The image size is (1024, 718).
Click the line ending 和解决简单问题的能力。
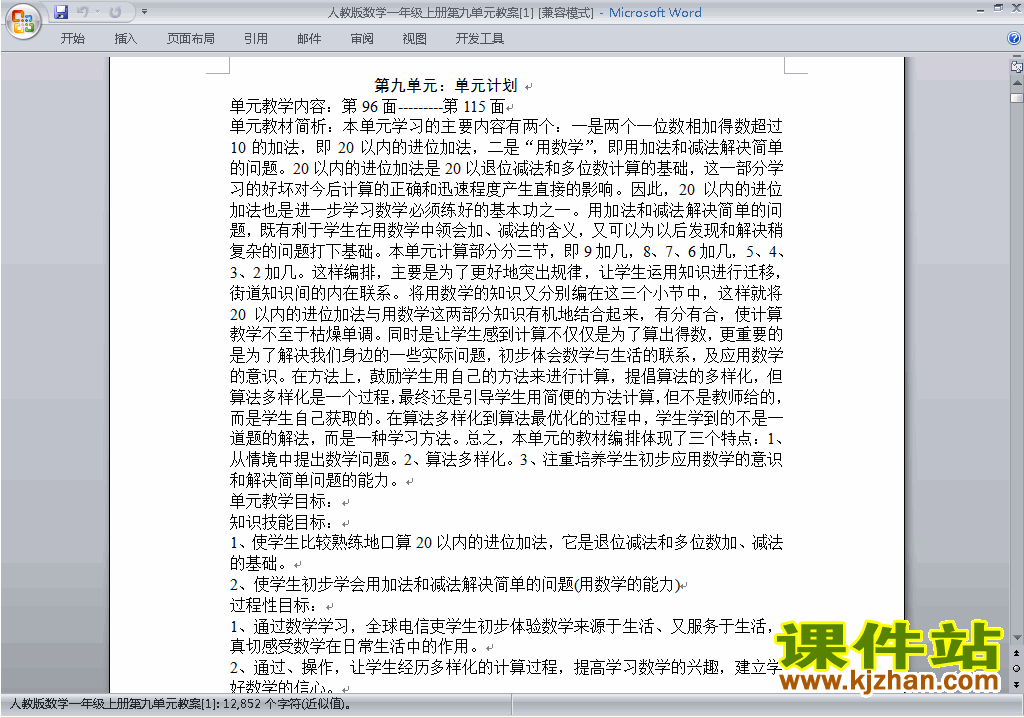click(x=314, y=481)
